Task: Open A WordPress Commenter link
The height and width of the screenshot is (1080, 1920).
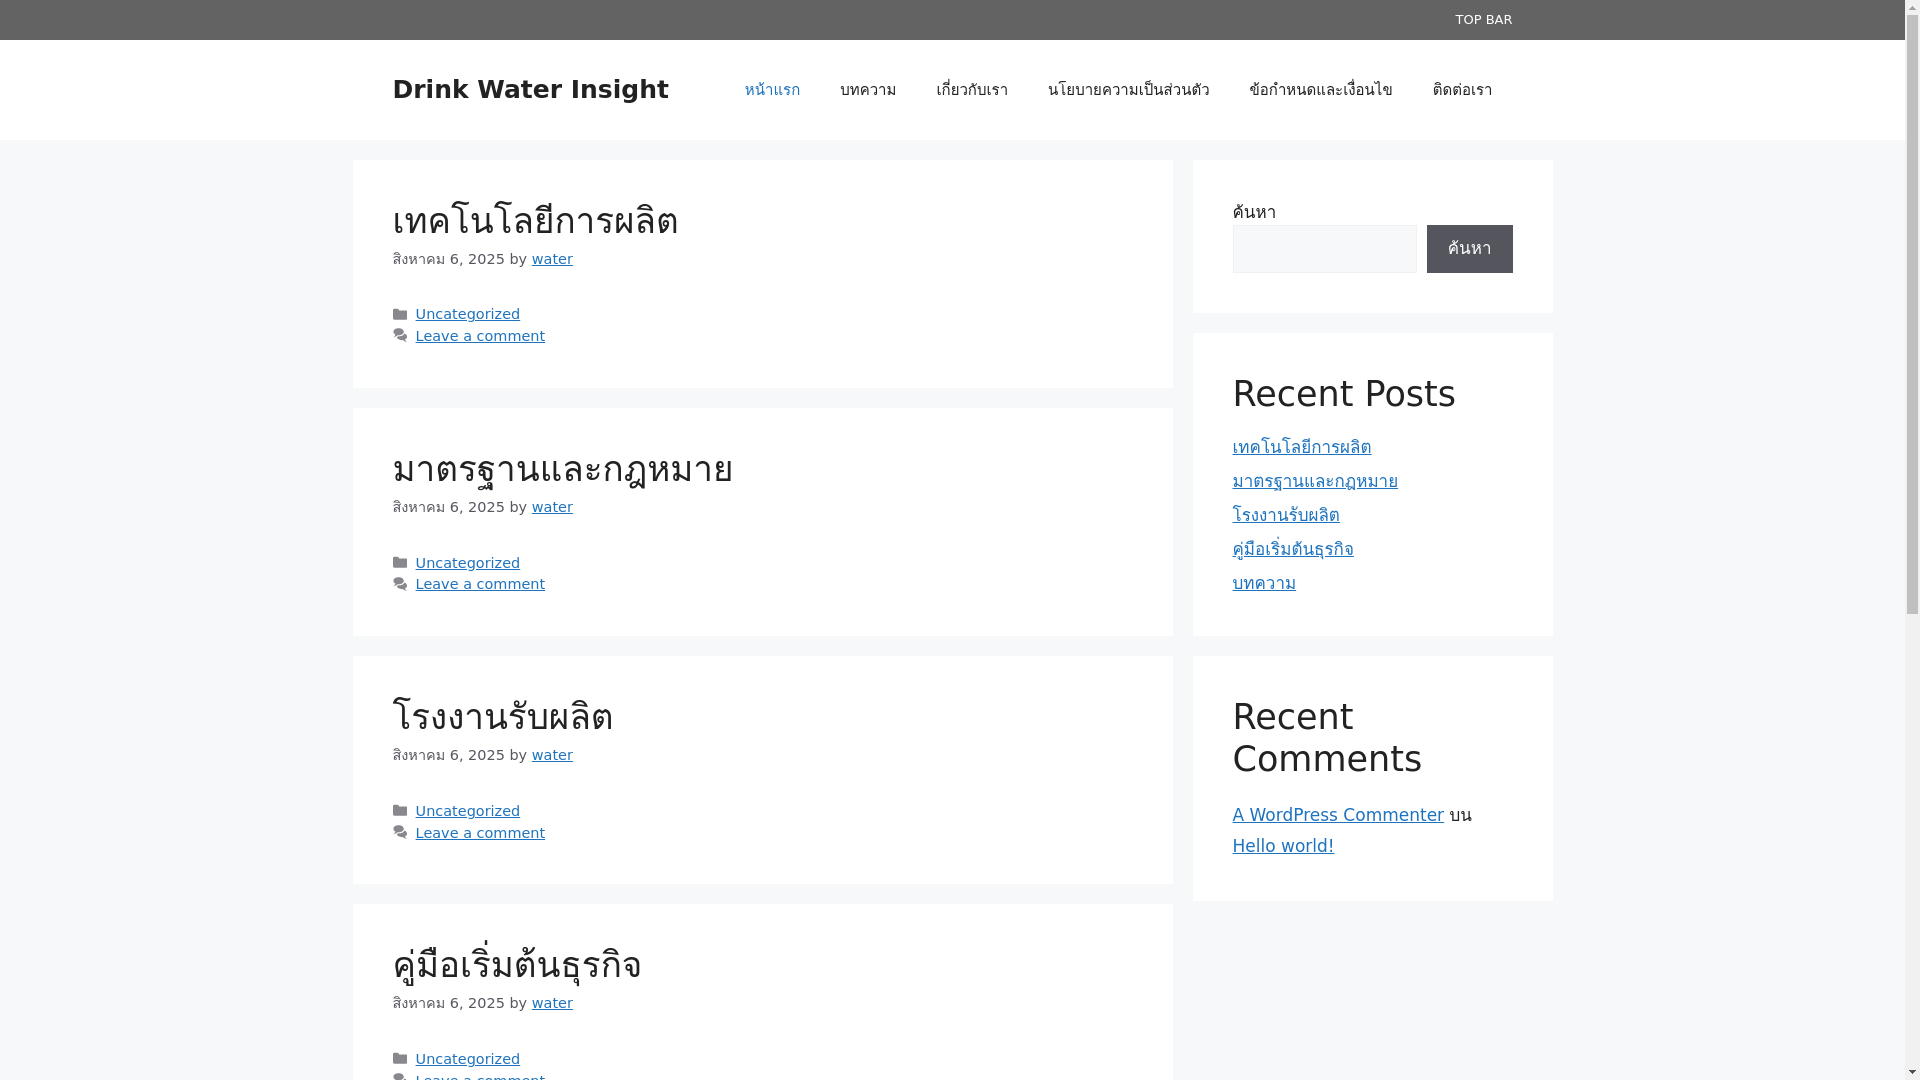Action: click(1337, 815)
